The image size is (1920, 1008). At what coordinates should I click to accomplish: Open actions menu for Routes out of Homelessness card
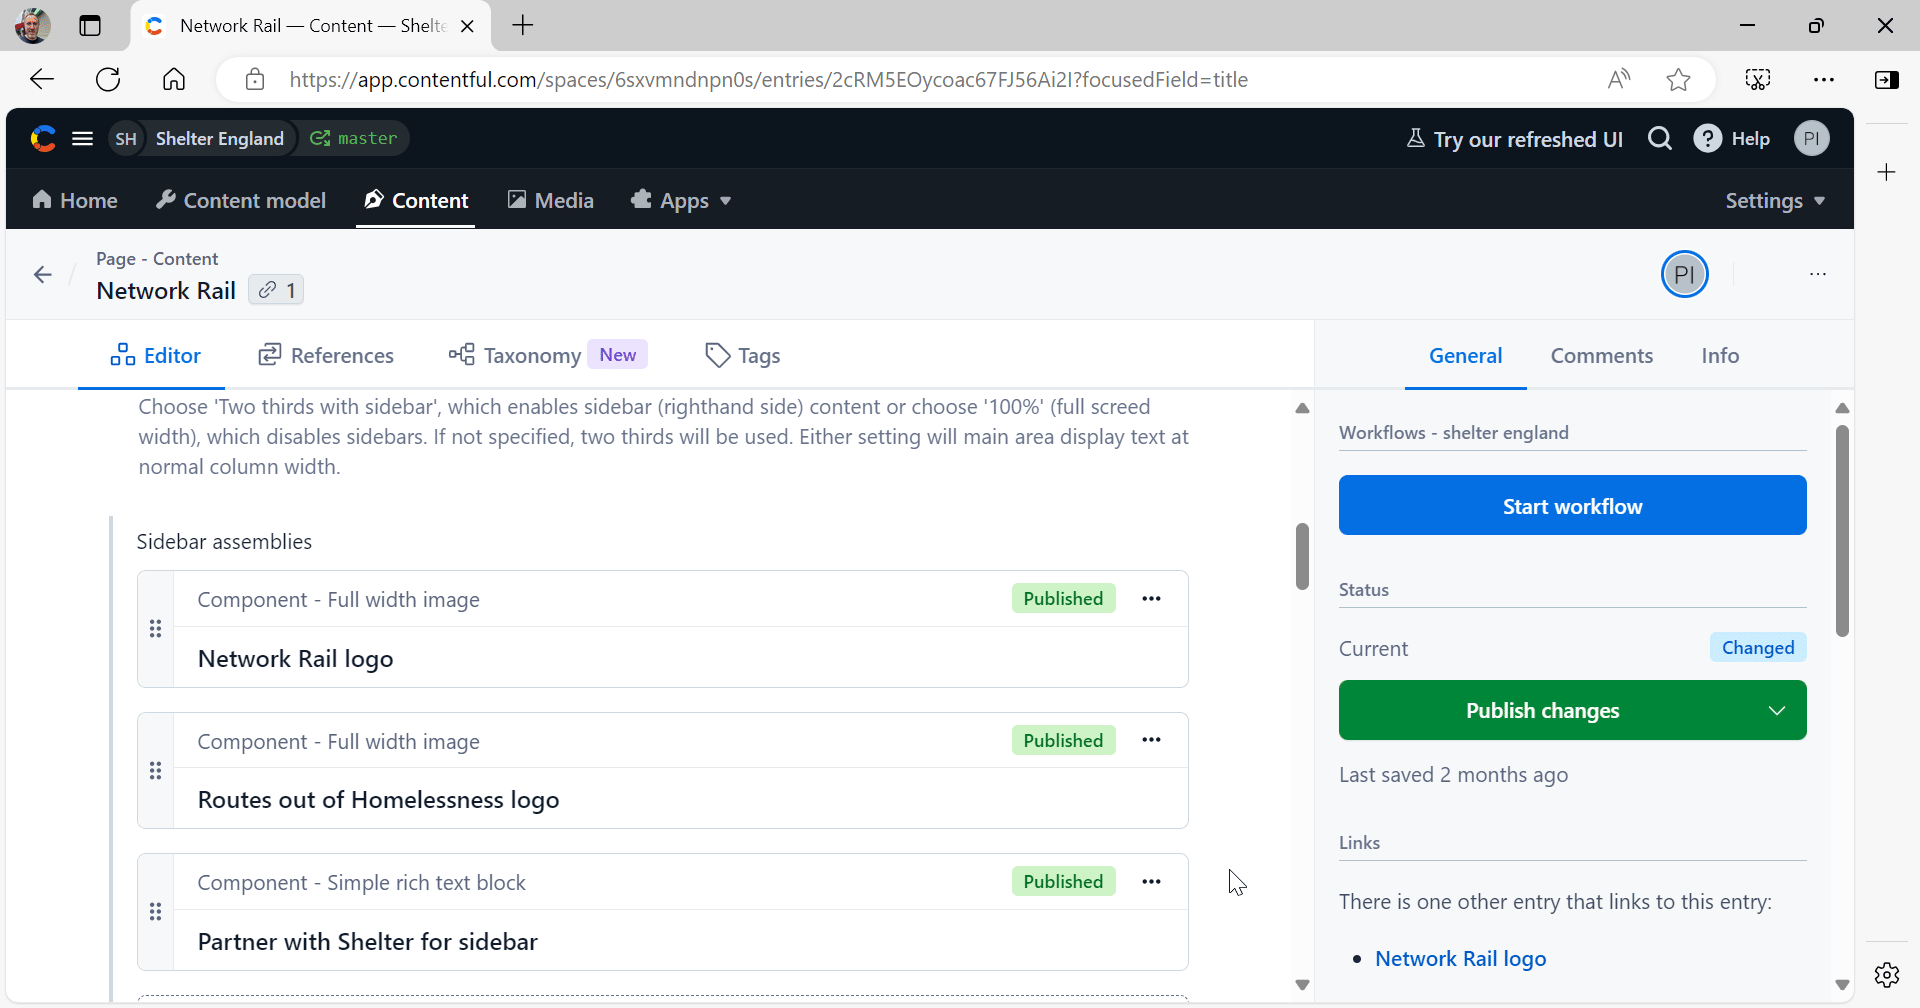[1151, 740]
